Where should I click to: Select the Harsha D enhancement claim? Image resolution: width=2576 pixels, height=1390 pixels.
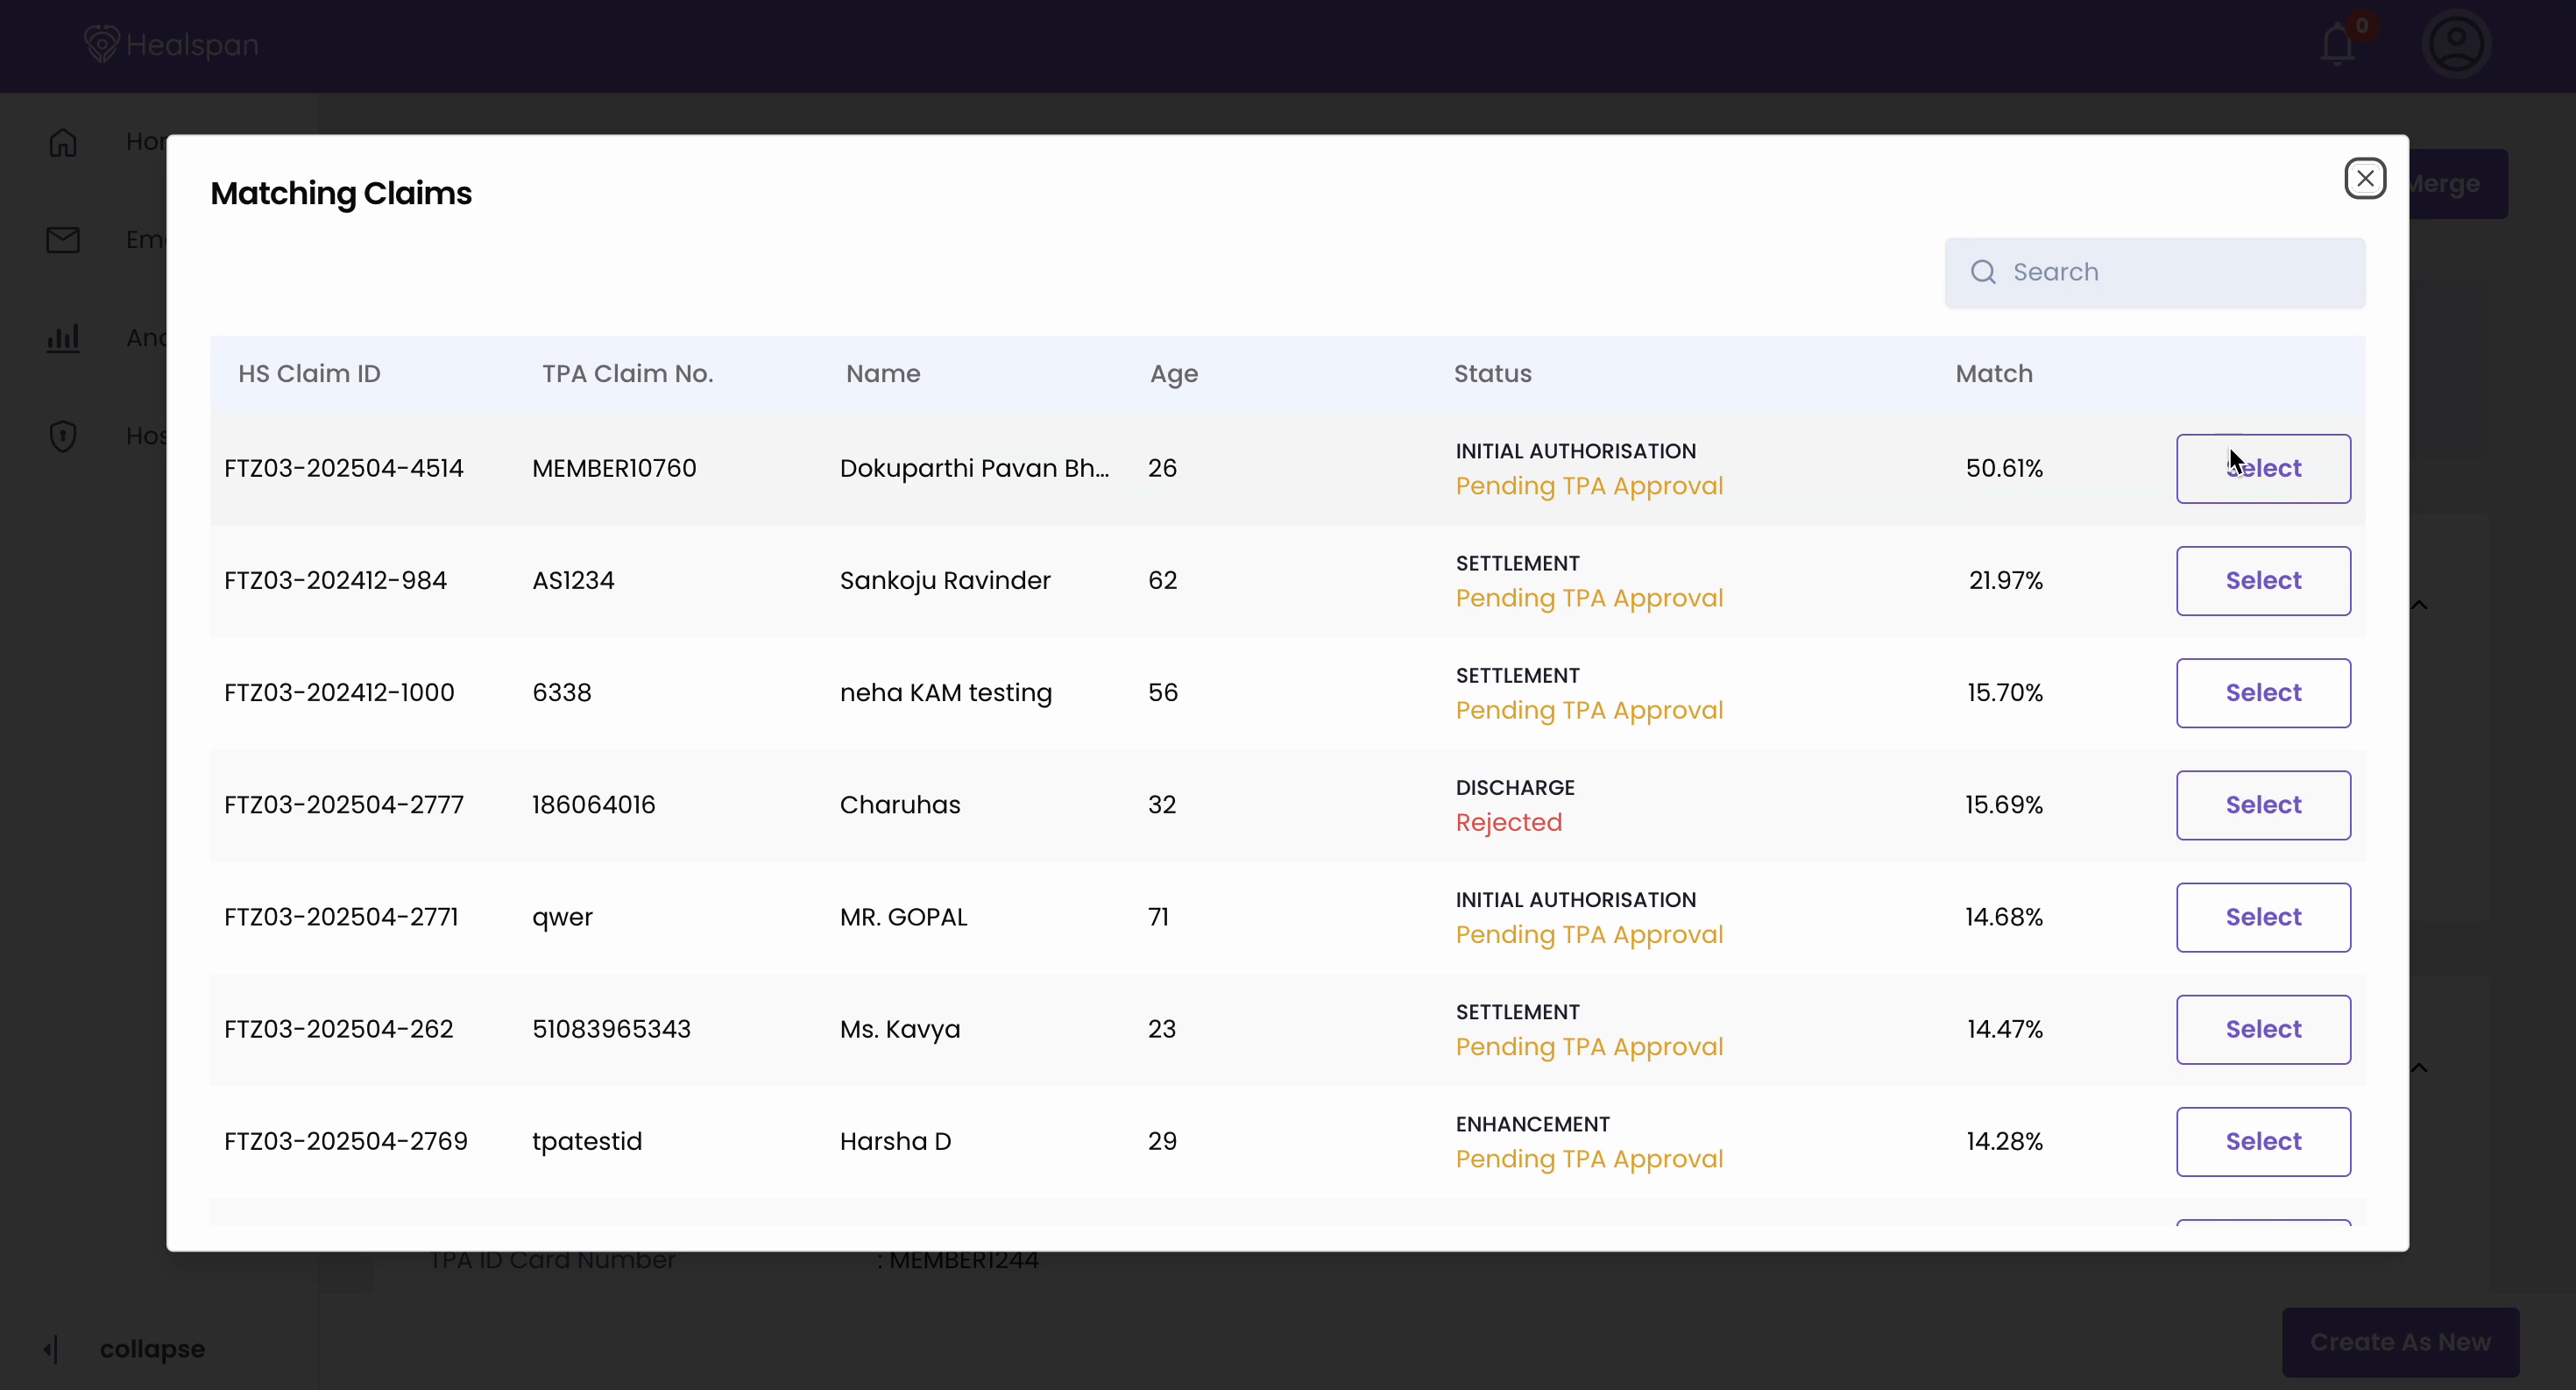coord(2263,1141)
